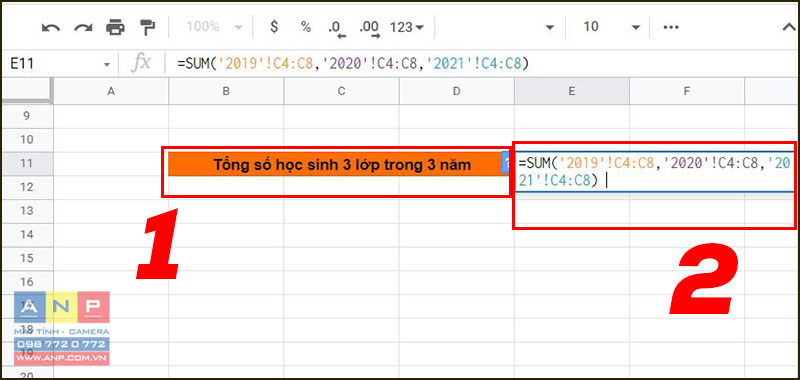Apply currency format with dollar icon
The width and height of the screenshot is (800, 380).
[274, 27]
